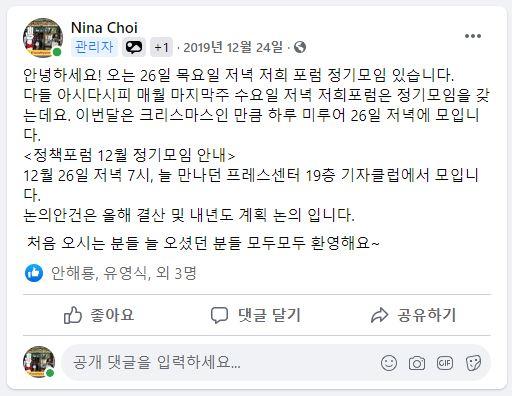The image size is (512, 396).
Task: Add a GIF to the comment
Action: coord(445,363)
